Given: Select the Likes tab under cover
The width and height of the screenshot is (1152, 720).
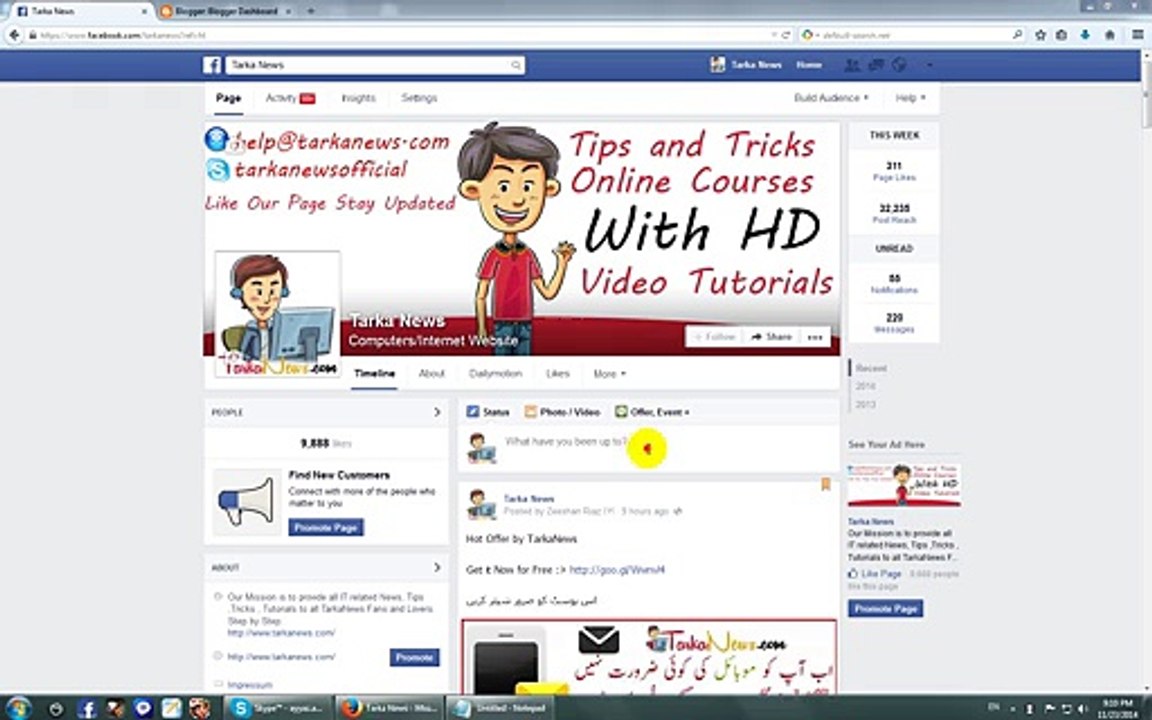Looking at the screenshot, I should click(x=558, y=374).
